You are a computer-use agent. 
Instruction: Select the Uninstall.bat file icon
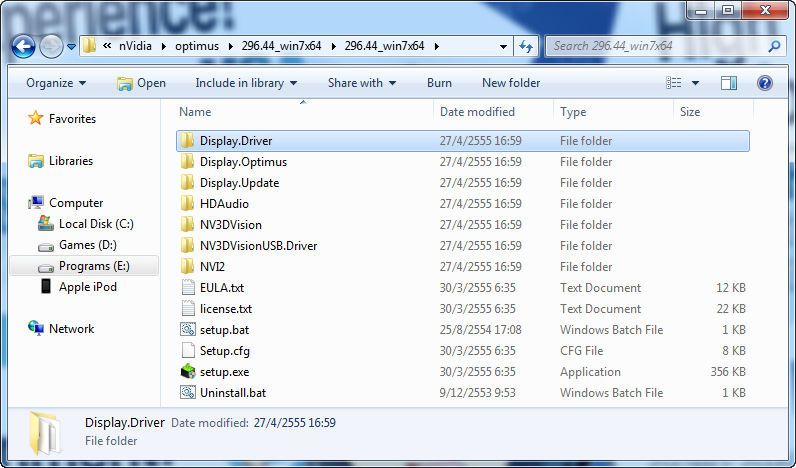pos(187,393)
